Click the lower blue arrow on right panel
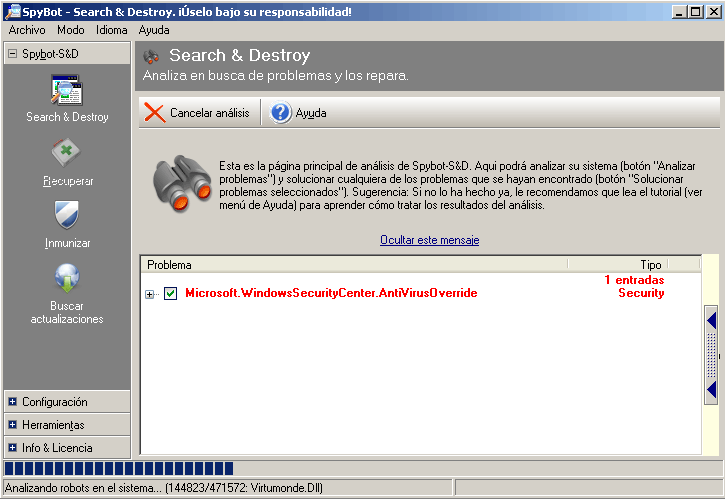Image resolution: width=725 pixels, height=499 pixels. click(711, 388)
